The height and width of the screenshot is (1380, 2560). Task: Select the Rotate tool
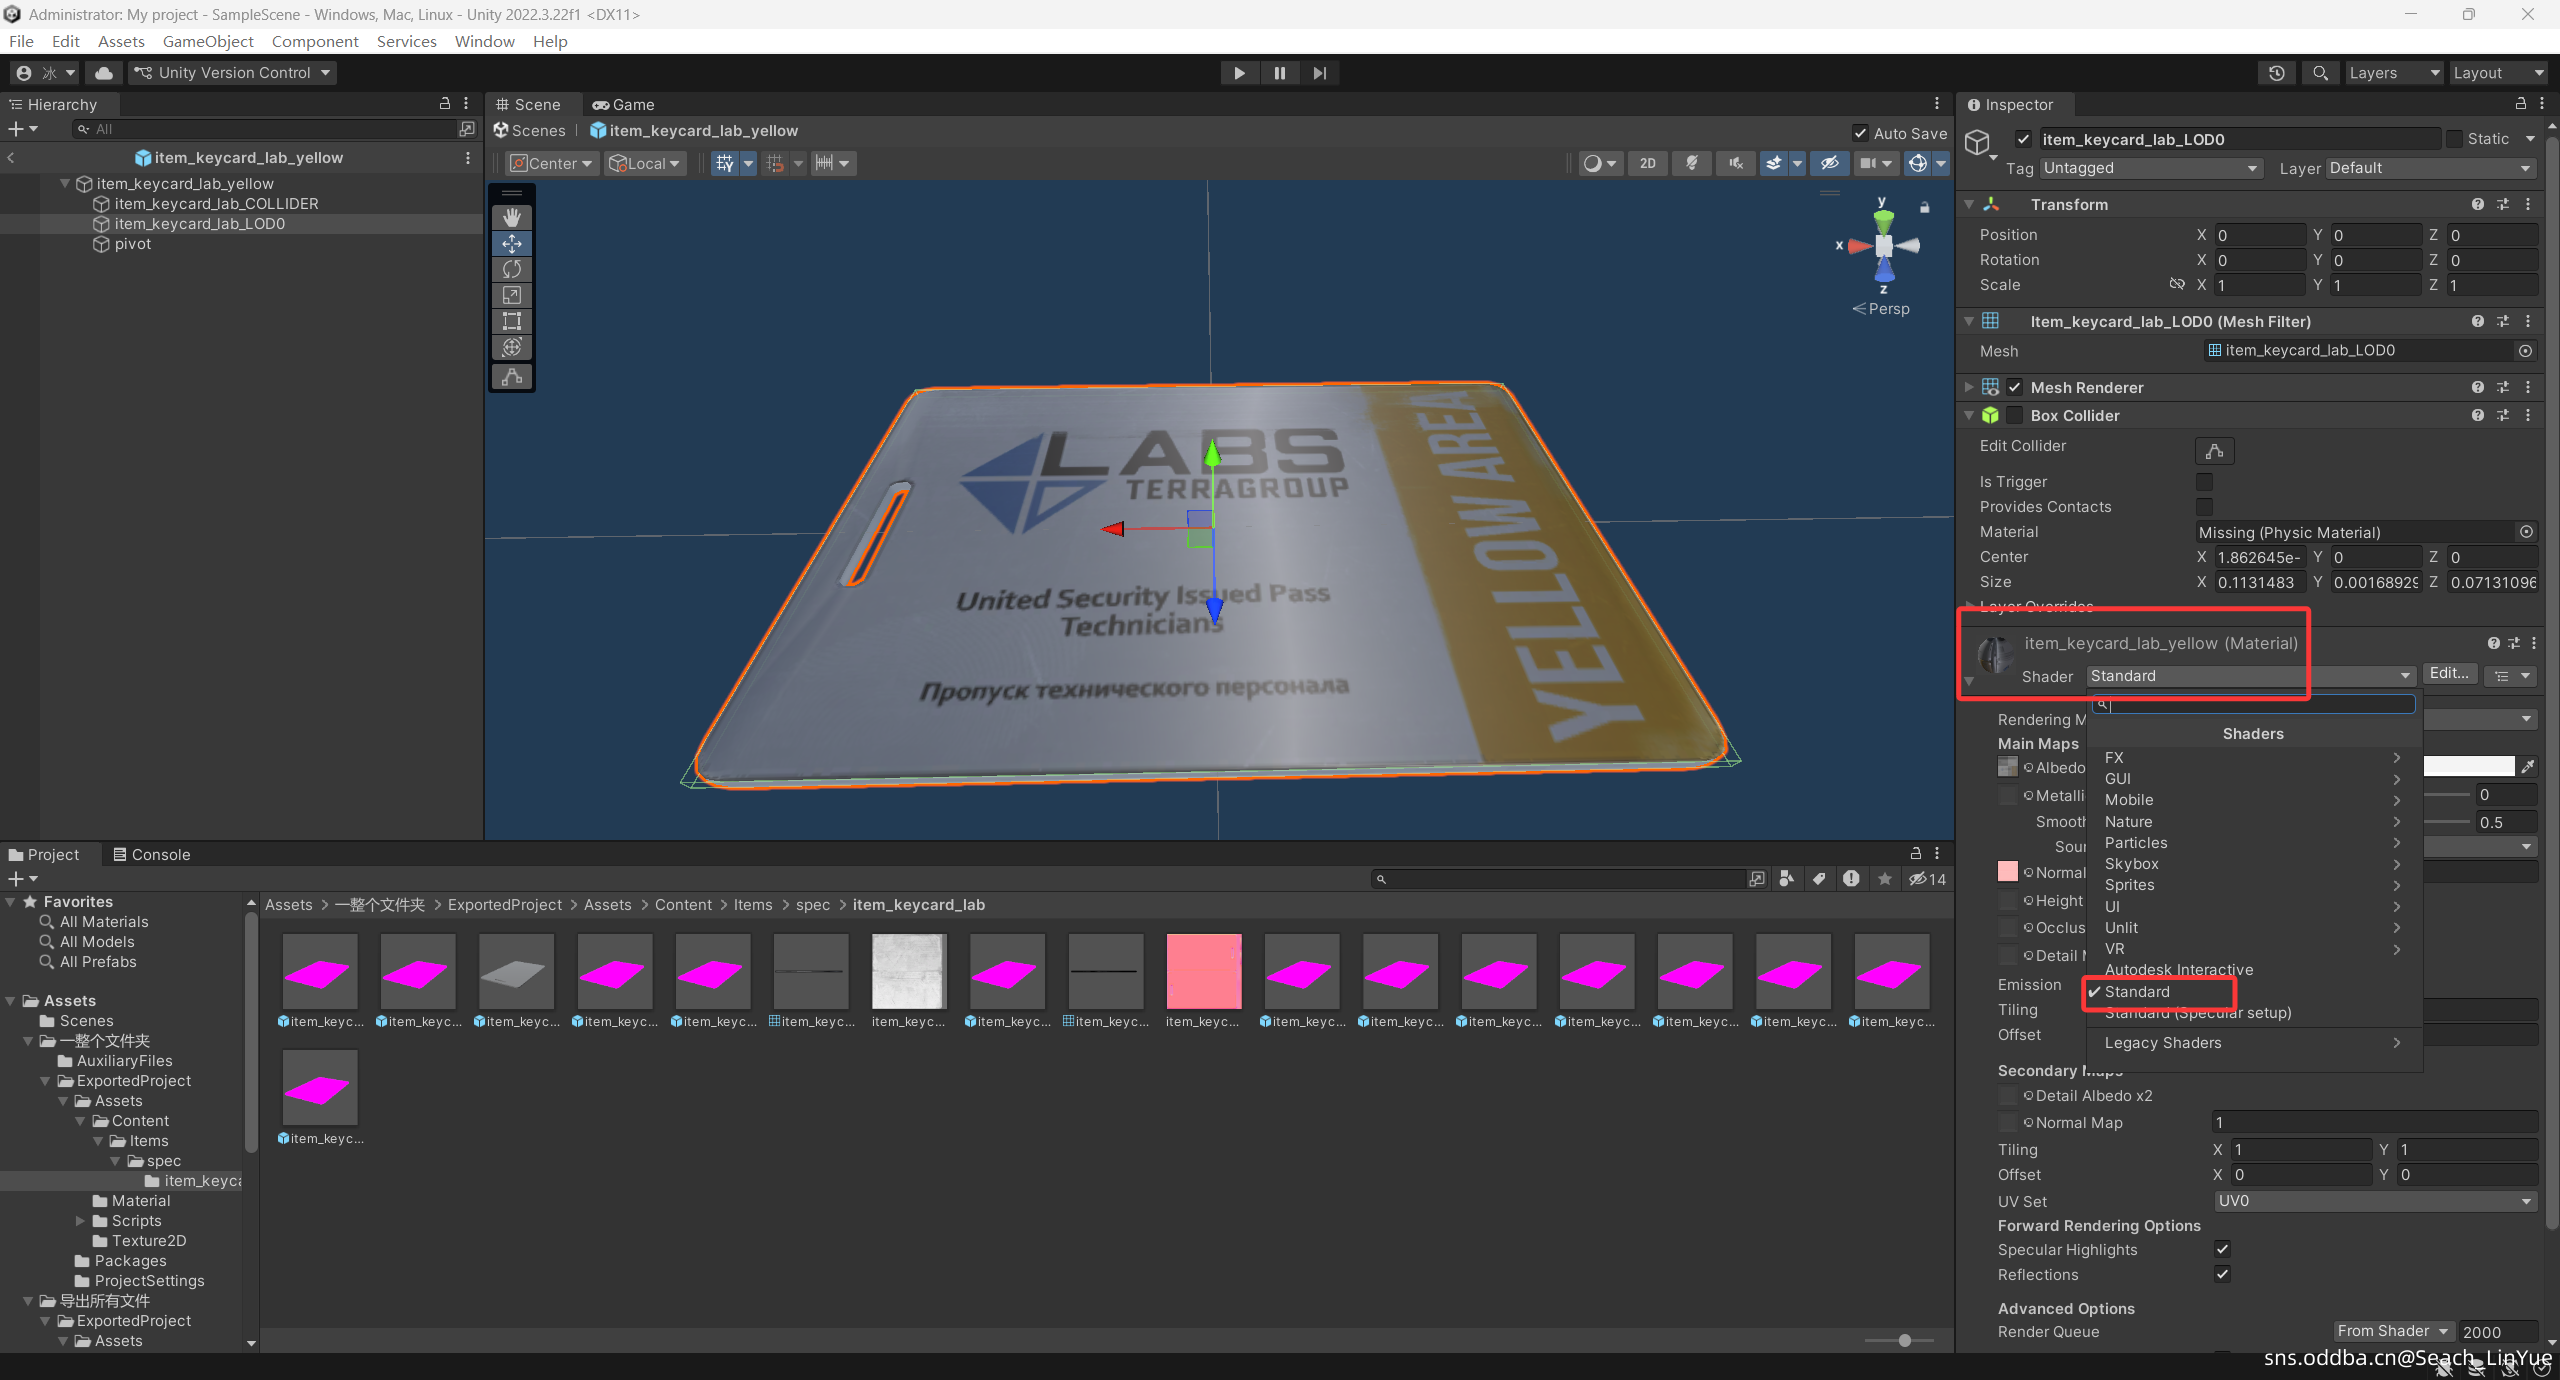click(x=512, y=269)
